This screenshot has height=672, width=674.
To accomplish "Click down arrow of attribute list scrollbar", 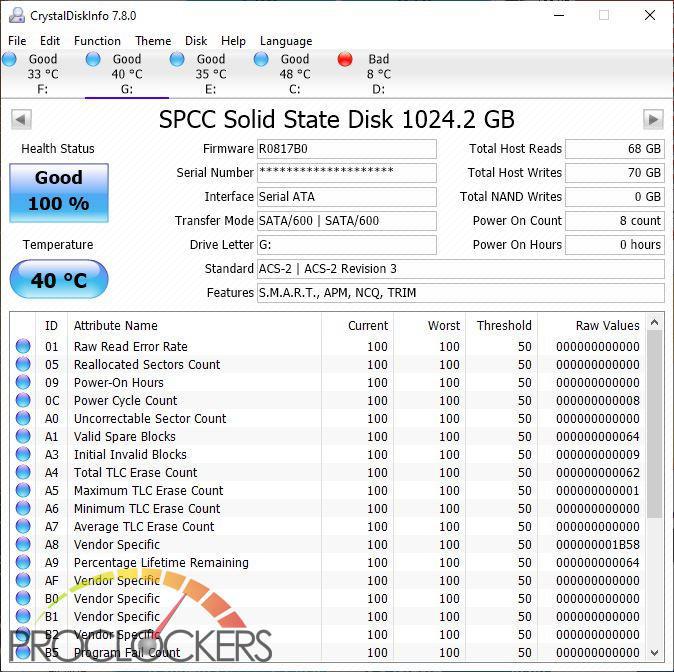I will pyautogui.click(x=654, y=653).
